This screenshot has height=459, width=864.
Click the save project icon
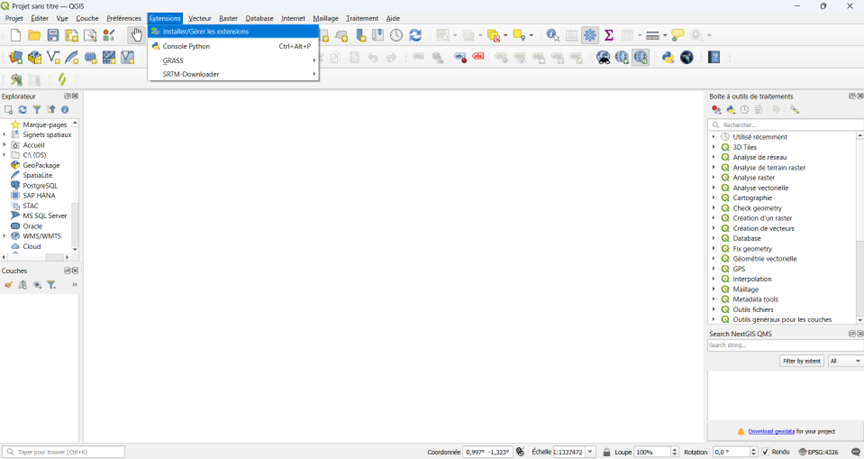53,36
